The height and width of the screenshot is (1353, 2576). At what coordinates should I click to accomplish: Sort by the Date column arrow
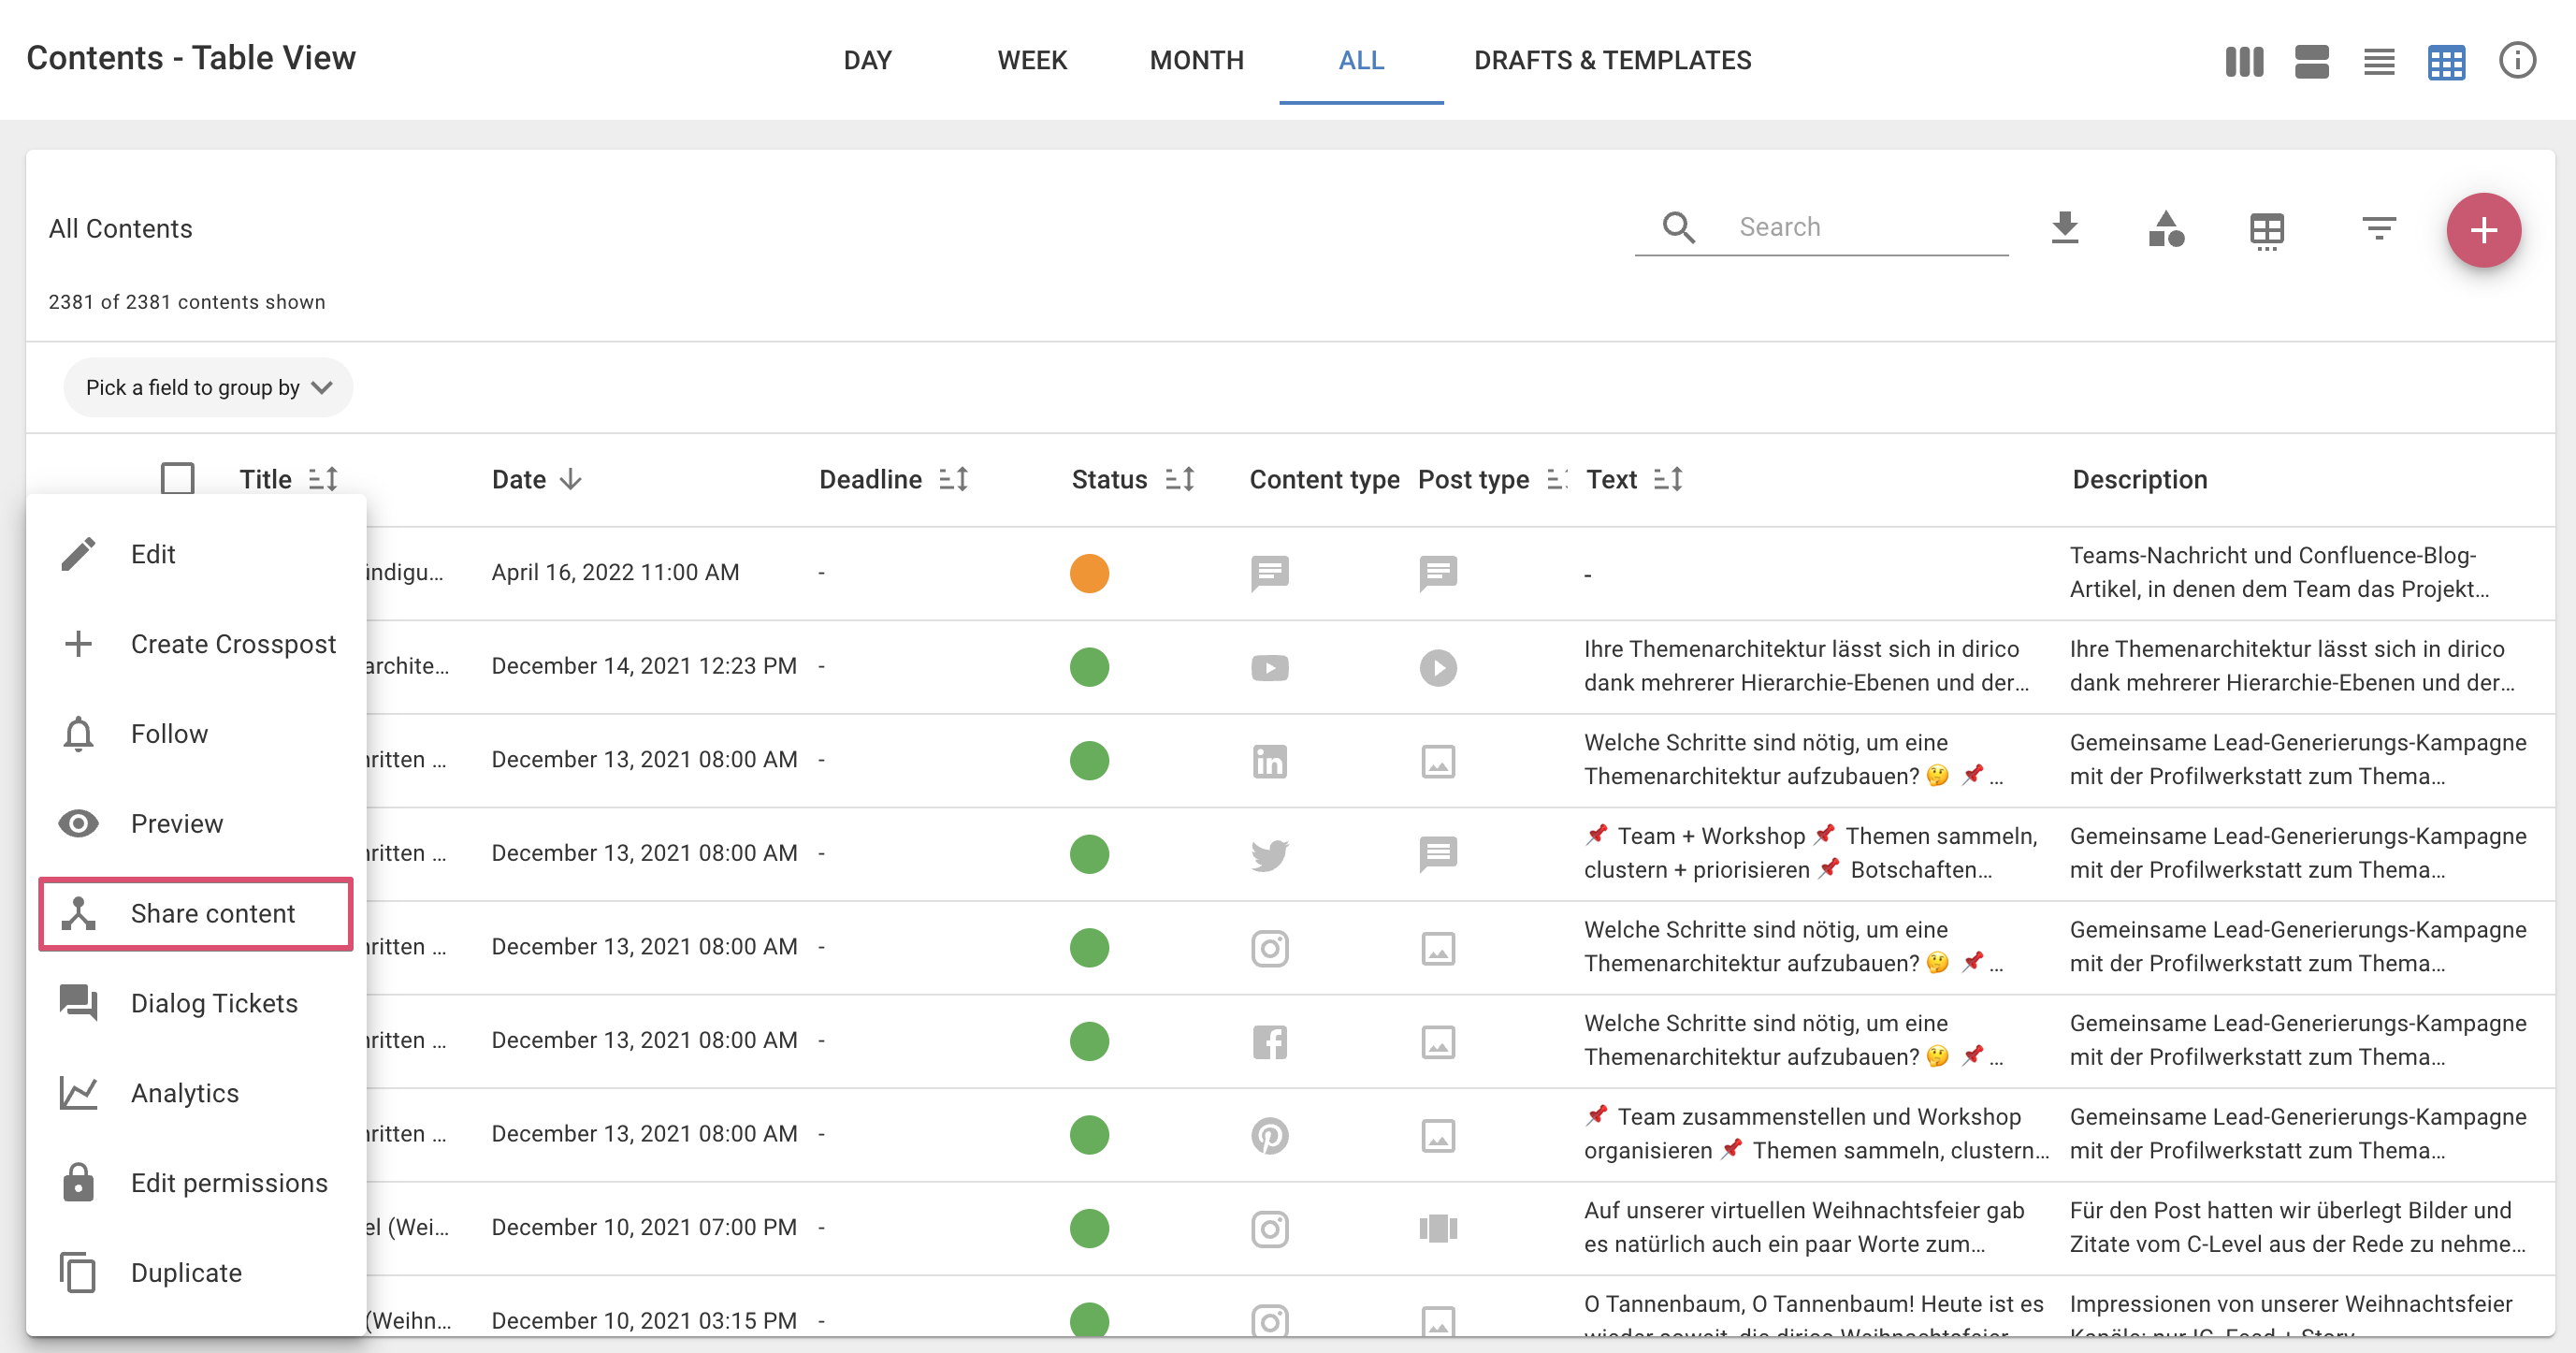pyautogui.click(x=571, y=479)
